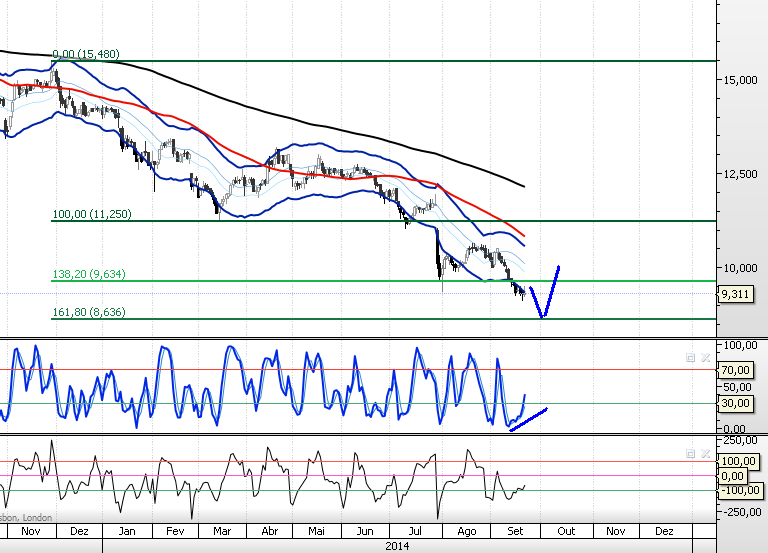The width and height of the screenshot is (768, 553).
Task: Click the 250,00 CCI axis label
Action: point(740,440)
